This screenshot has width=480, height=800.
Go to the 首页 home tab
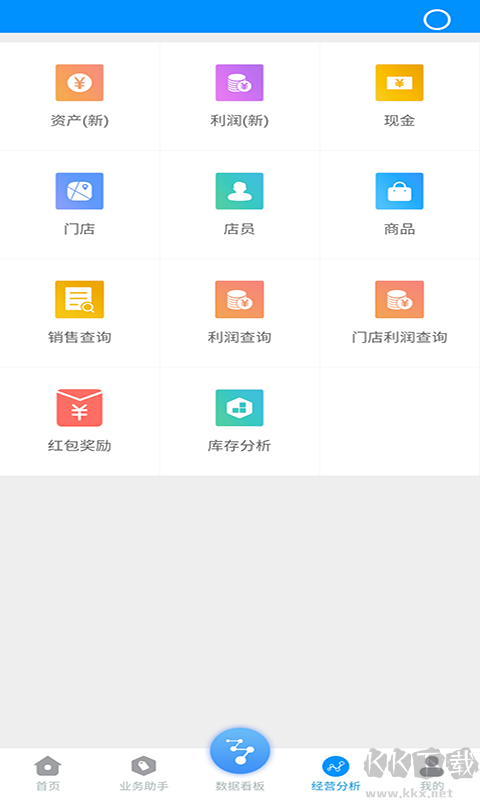[48, 773]
